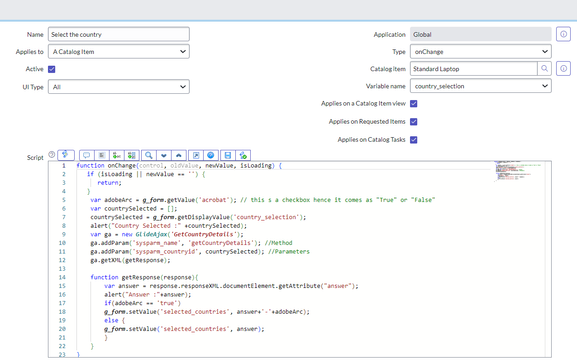Click the replace icon in script toolbar
Screen dimensions: 577x364
117,155
